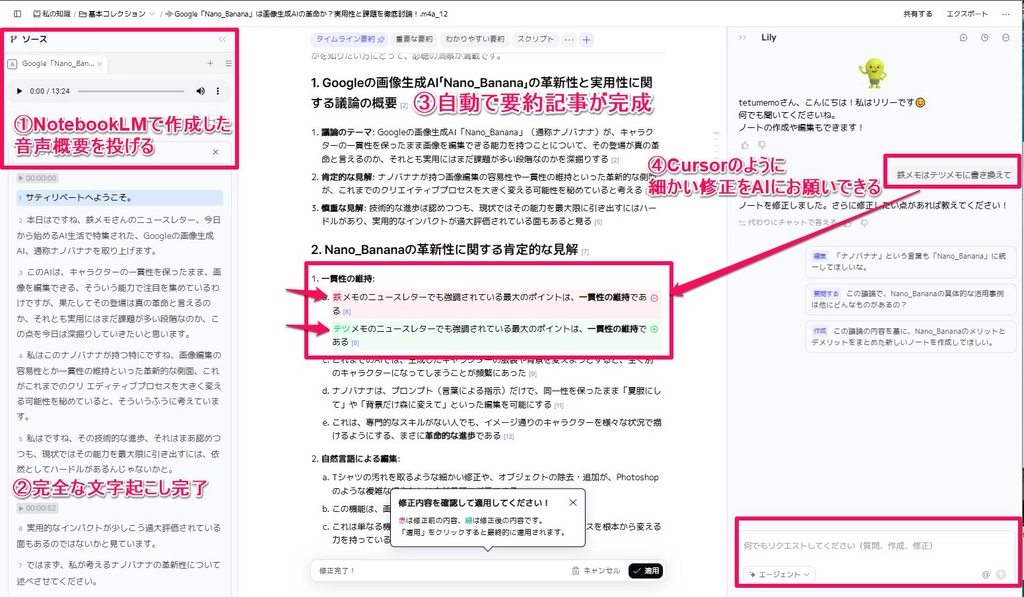Open the audio player three-dot menu

[x=218, y=91]
